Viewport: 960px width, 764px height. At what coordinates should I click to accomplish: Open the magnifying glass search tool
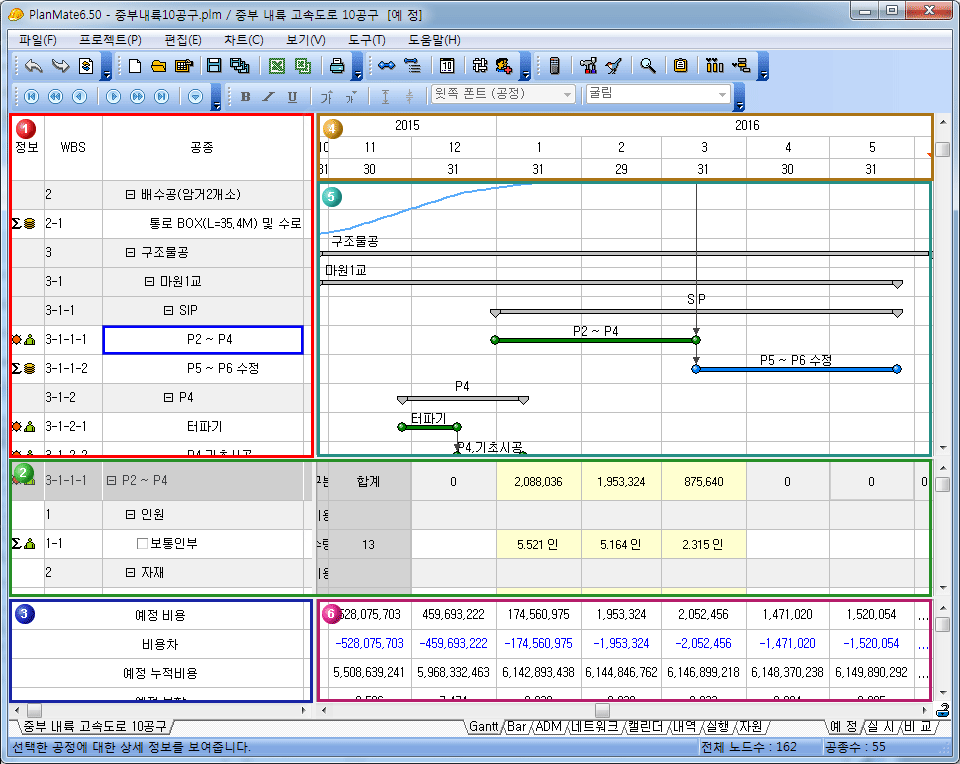(x=648, y=66)
